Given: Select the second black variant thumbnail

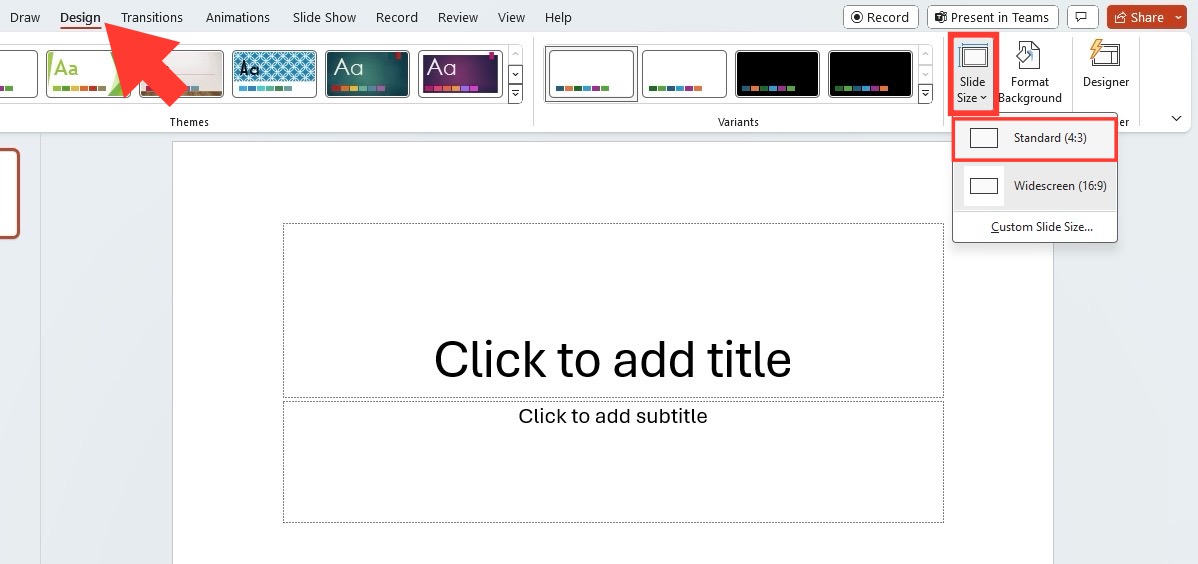Looking at the screenshot, I should pyautogui.click(x=870, y=74).
